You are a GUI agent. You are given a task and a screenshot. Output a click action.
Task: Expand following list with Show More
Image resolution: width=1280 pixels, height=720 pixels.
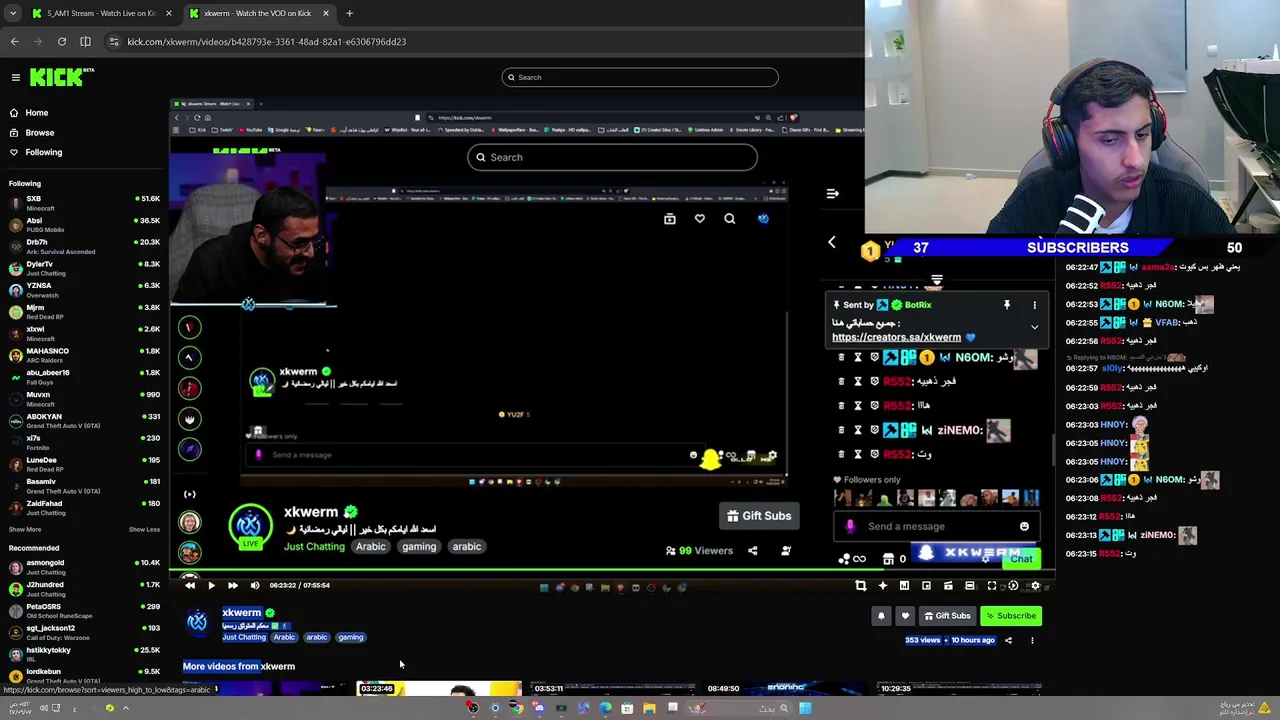tap(25, 529)
